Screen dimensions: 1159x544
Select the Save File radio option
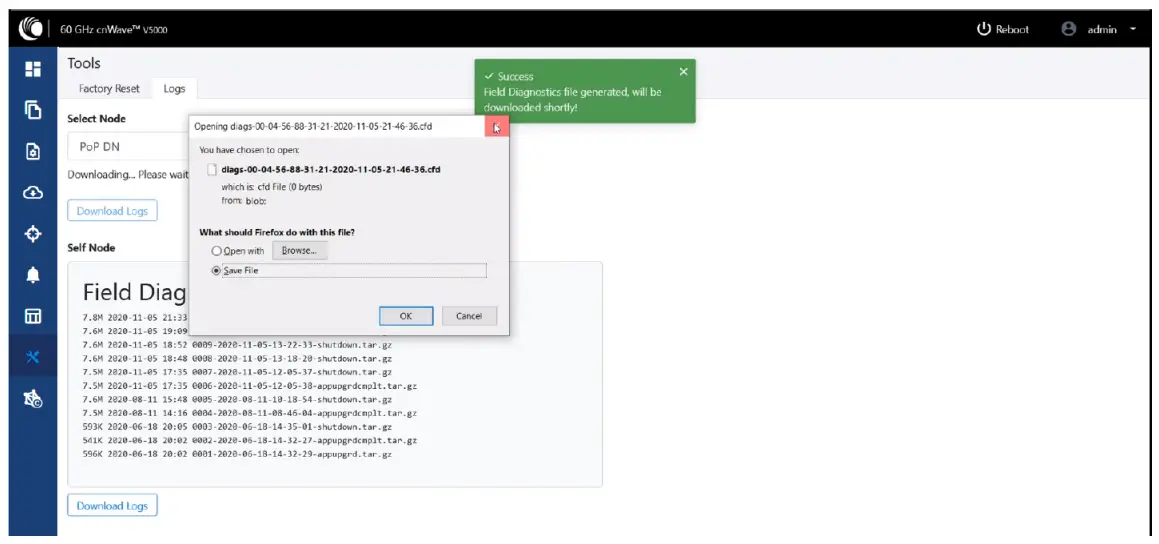coord(216,271)
